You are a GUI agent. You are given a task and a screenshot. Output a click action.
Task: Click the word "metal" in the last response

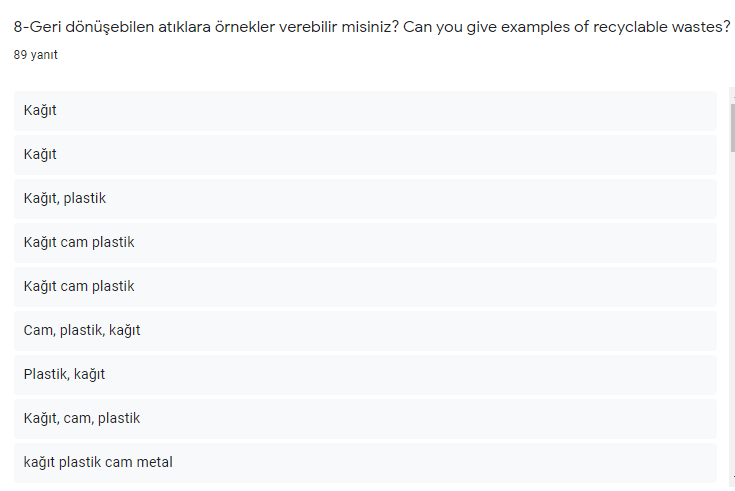point(154,462)
